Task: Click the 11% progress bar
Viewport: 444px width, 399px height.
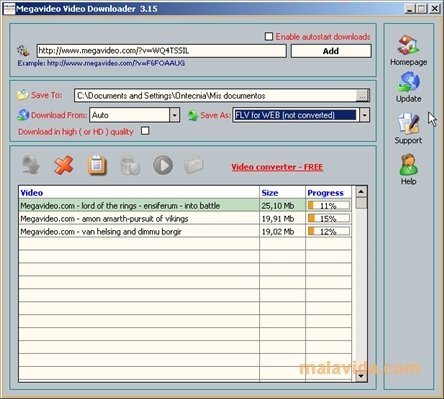Action: pos(329,206)
